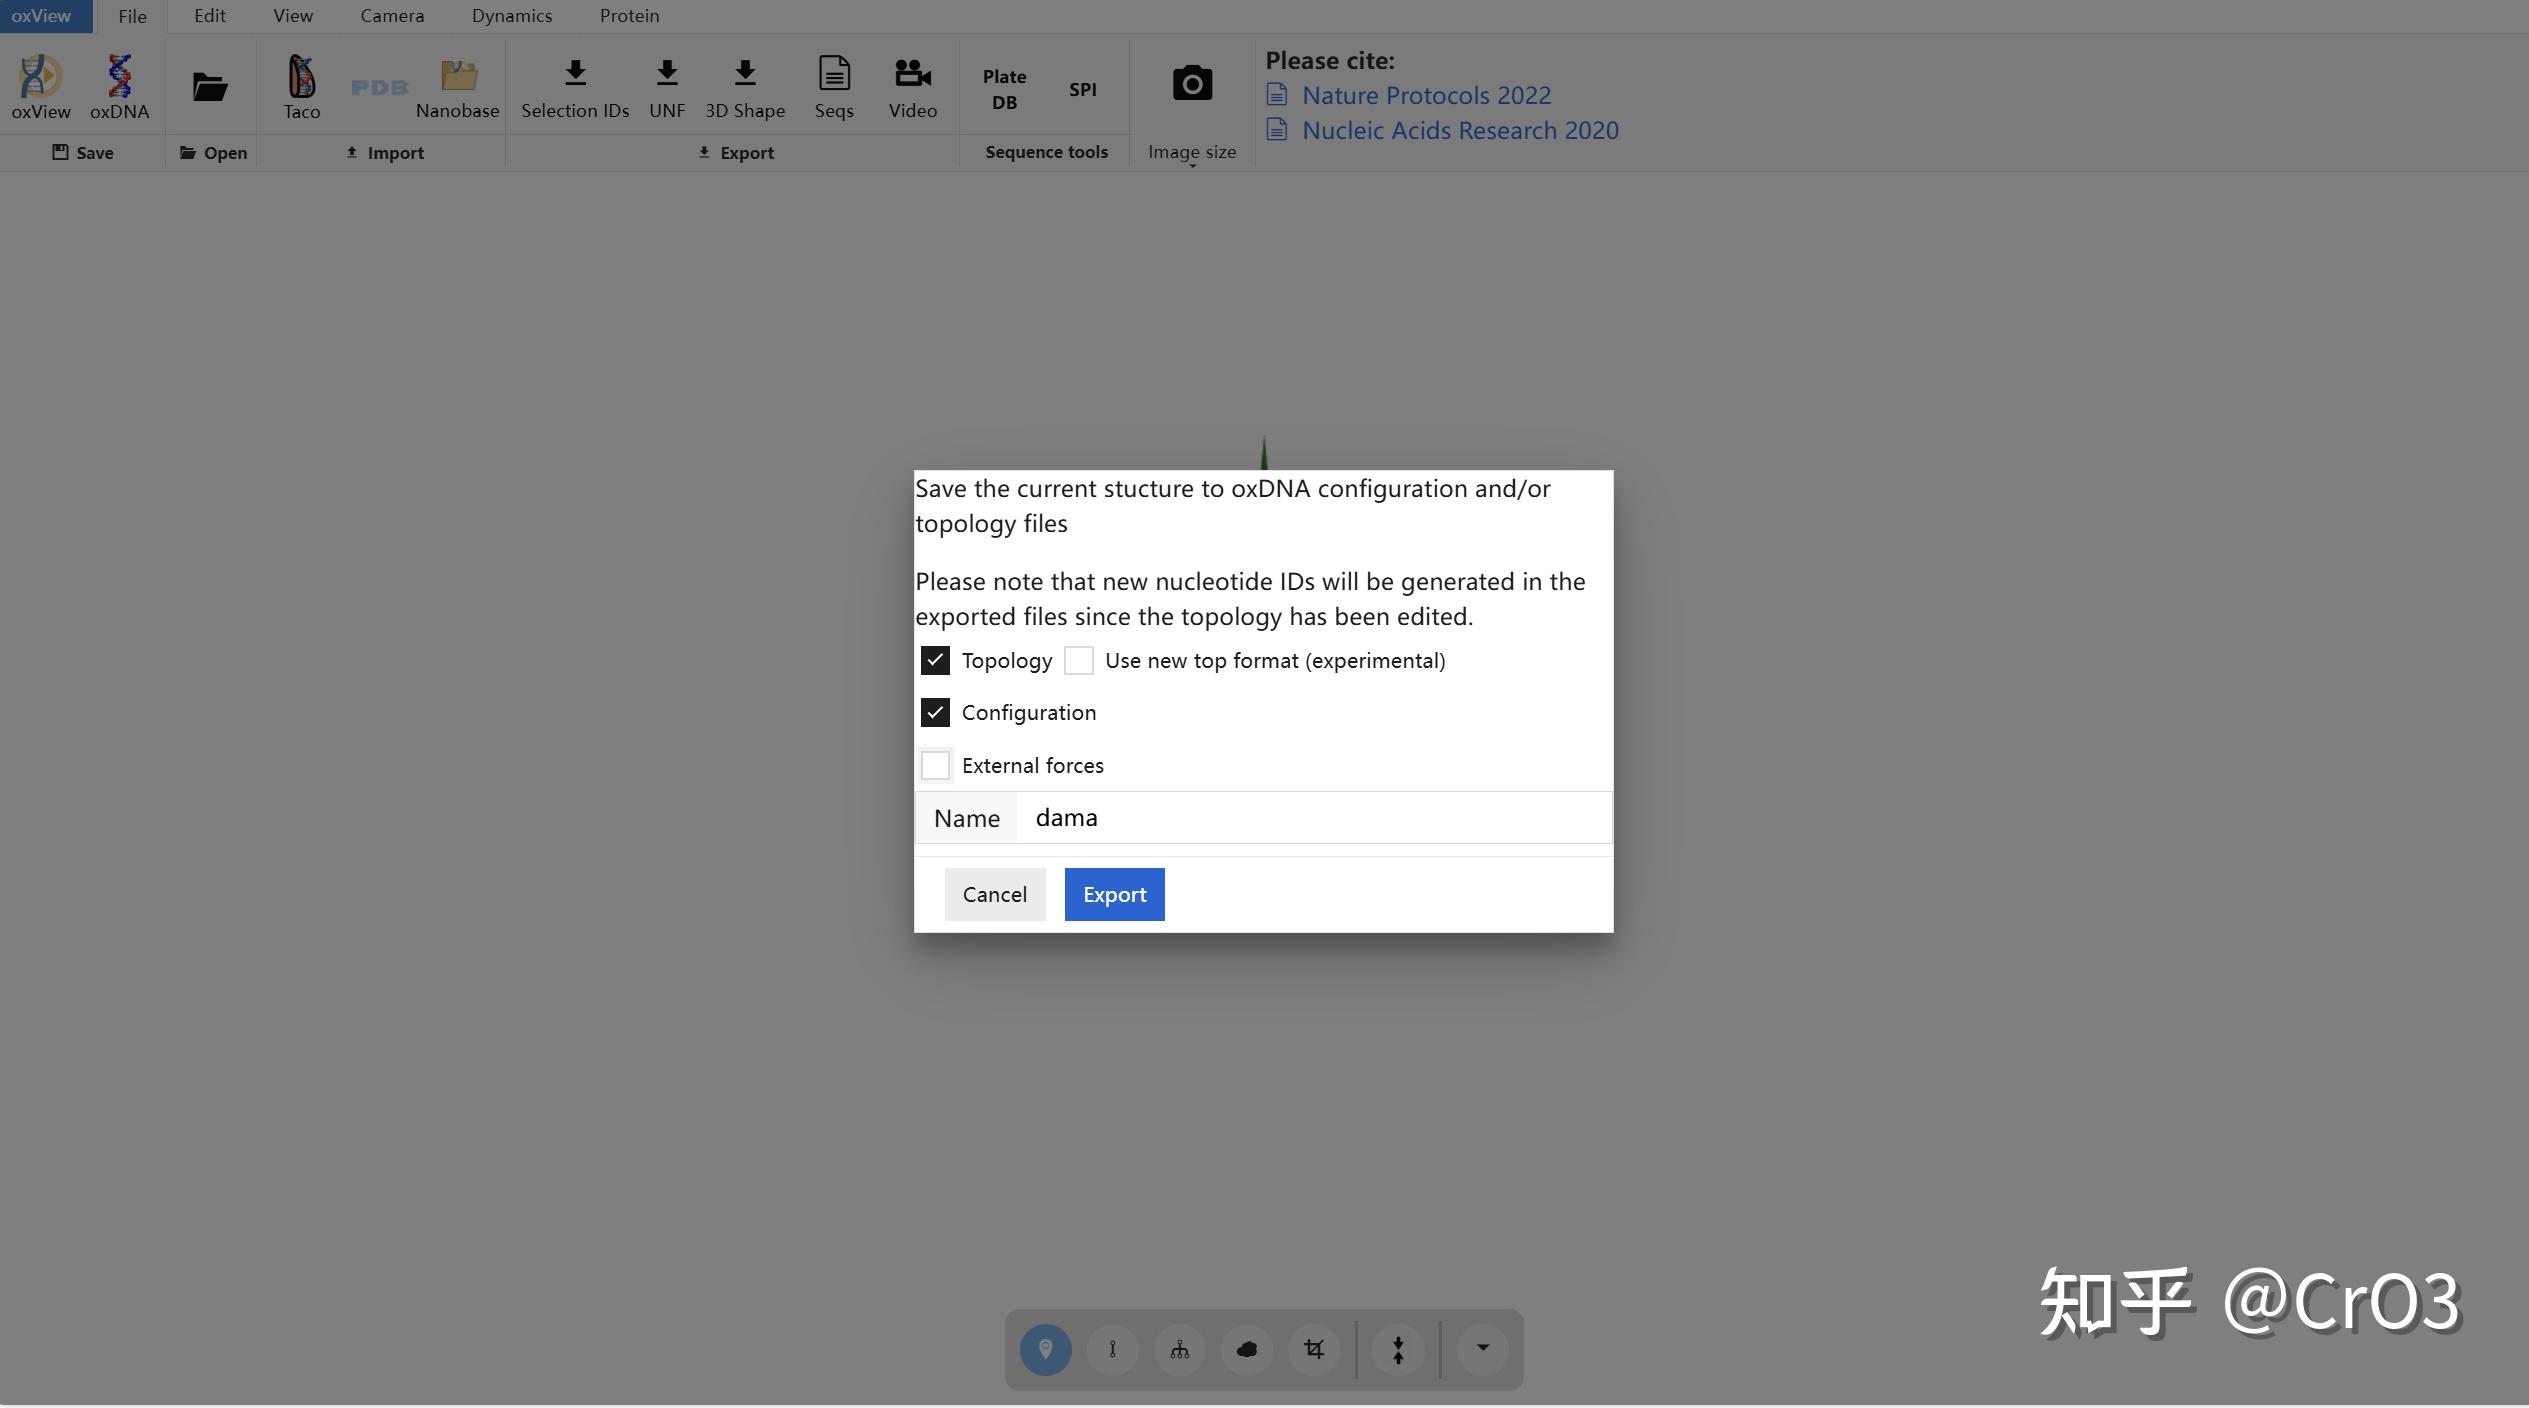This screenshot has width=2529, height=1408.
Task: Click the hierarchy tree selection icon
Action: 1180,1350
